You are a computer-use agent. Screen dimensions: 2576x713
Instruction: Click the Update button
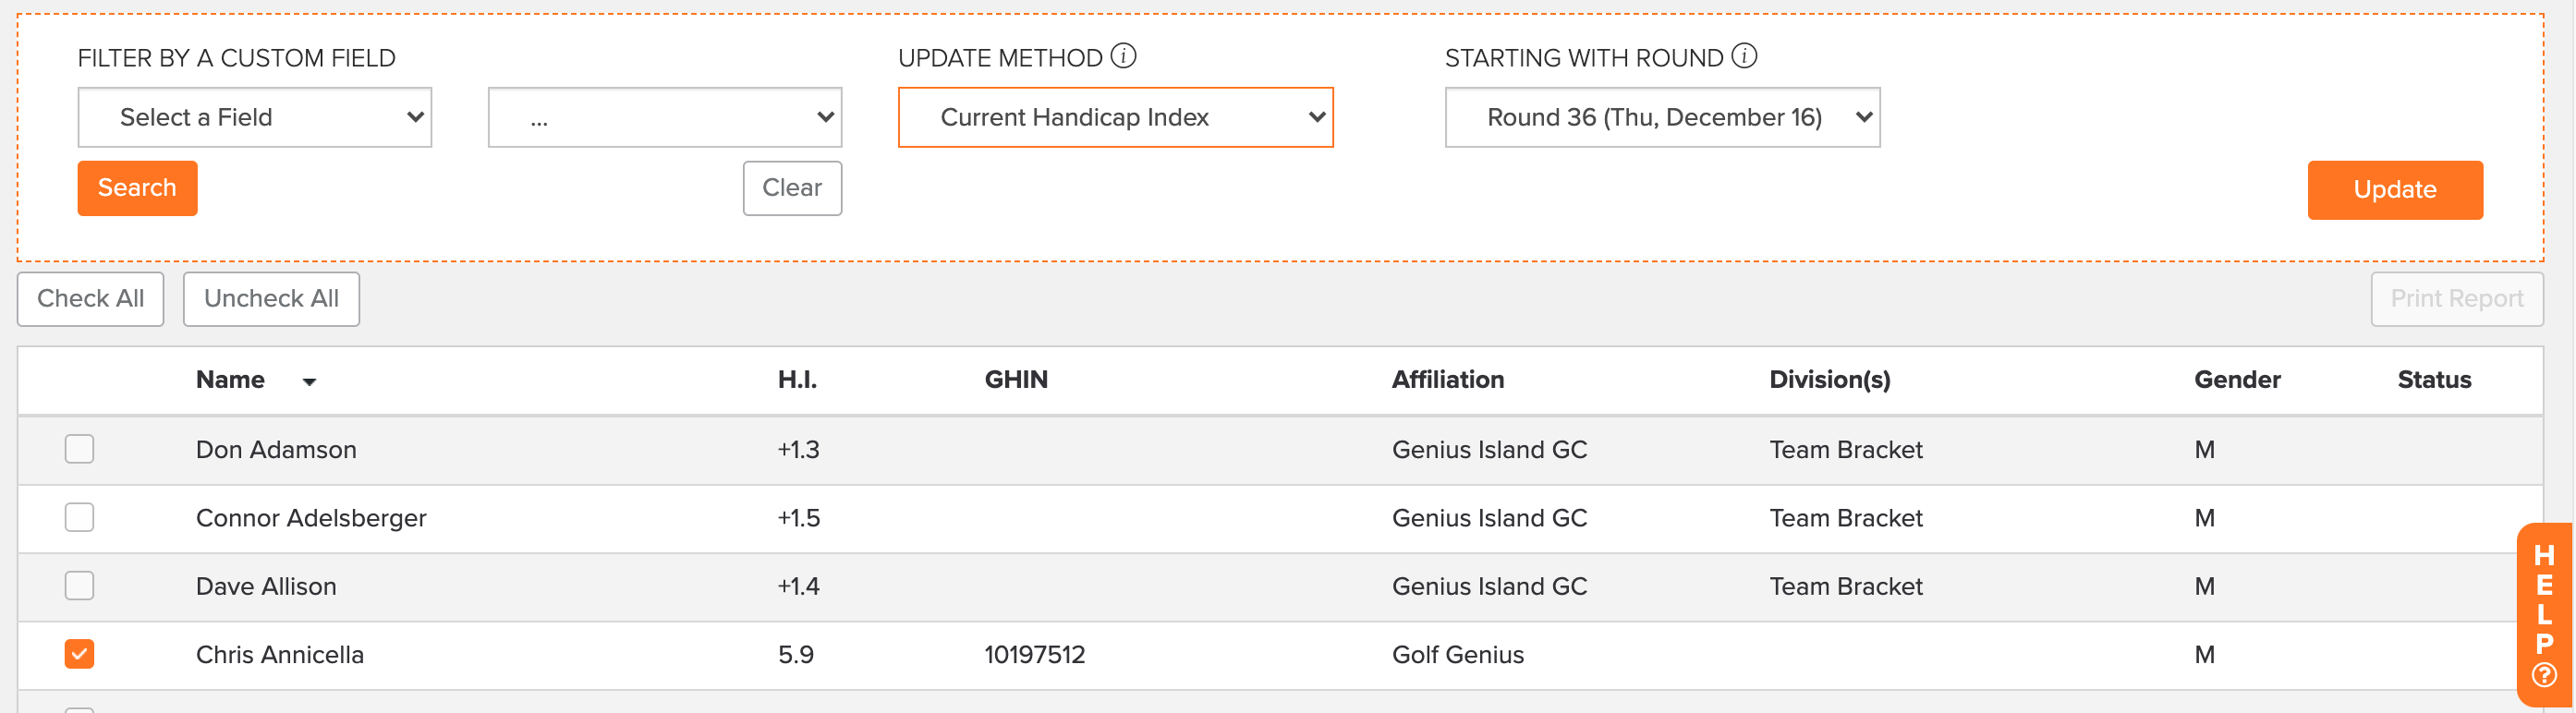2394,190
